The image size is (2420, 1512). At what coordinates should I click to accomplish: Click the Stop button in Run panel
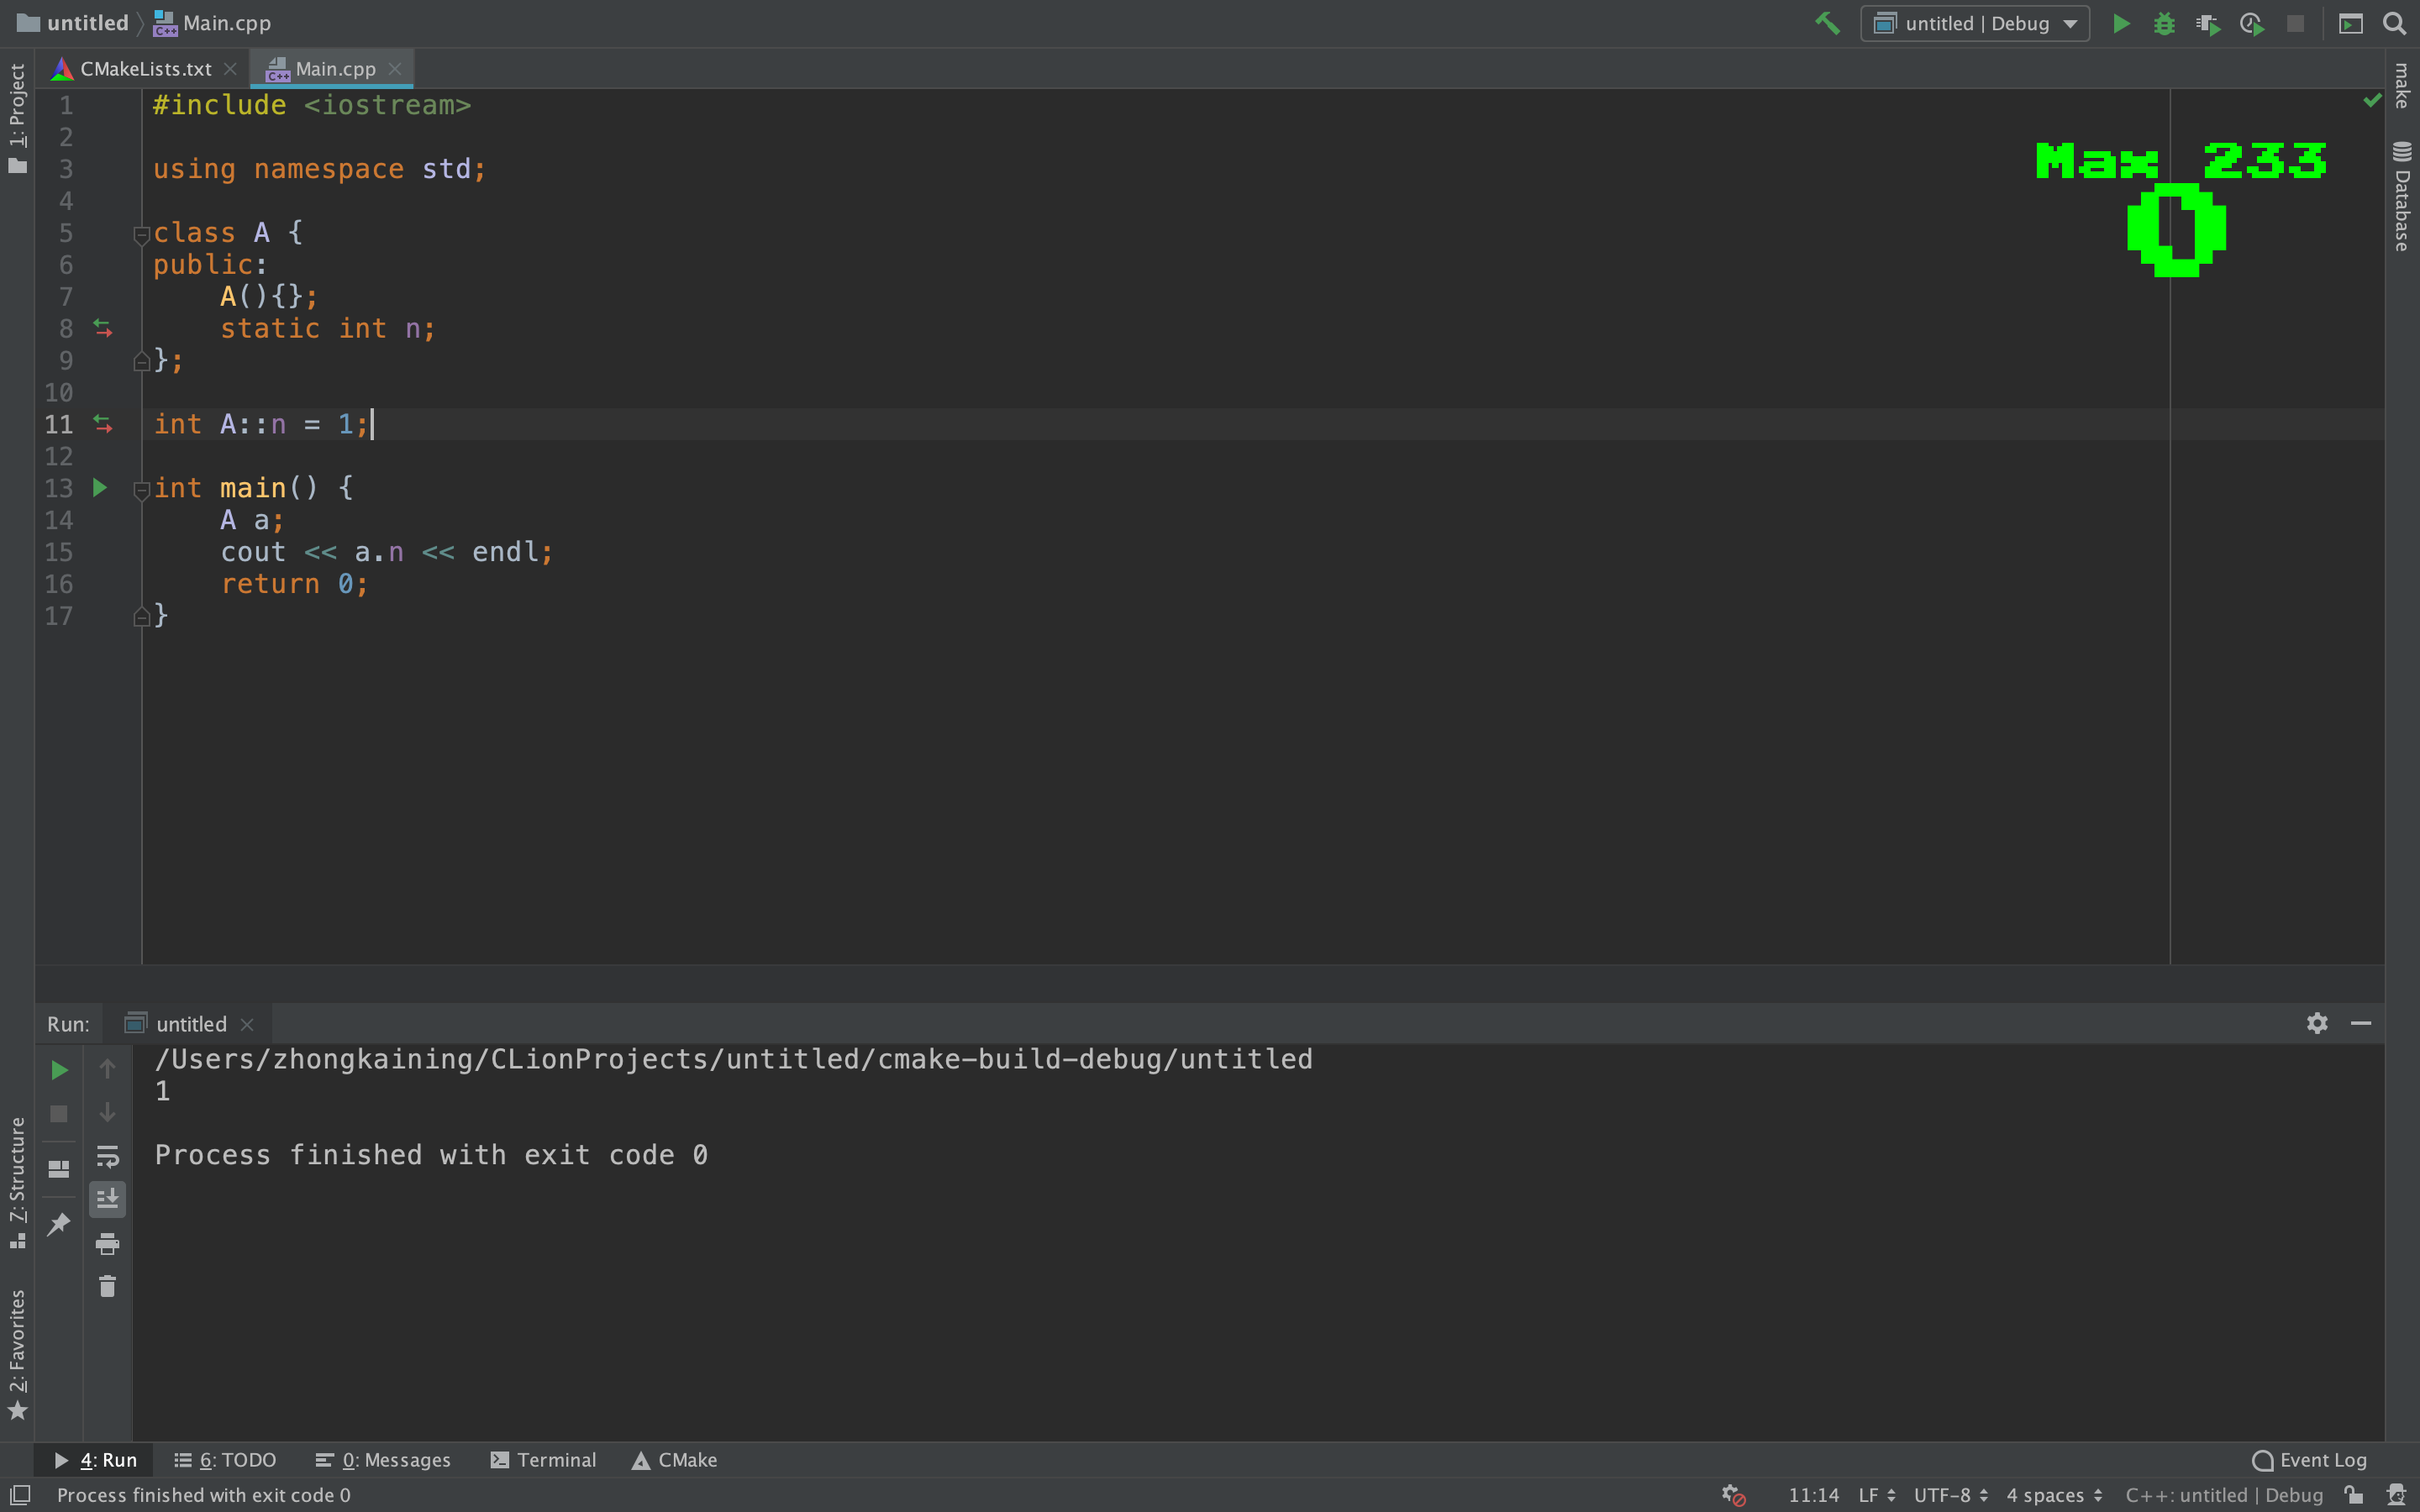[x=59, y=1113]
